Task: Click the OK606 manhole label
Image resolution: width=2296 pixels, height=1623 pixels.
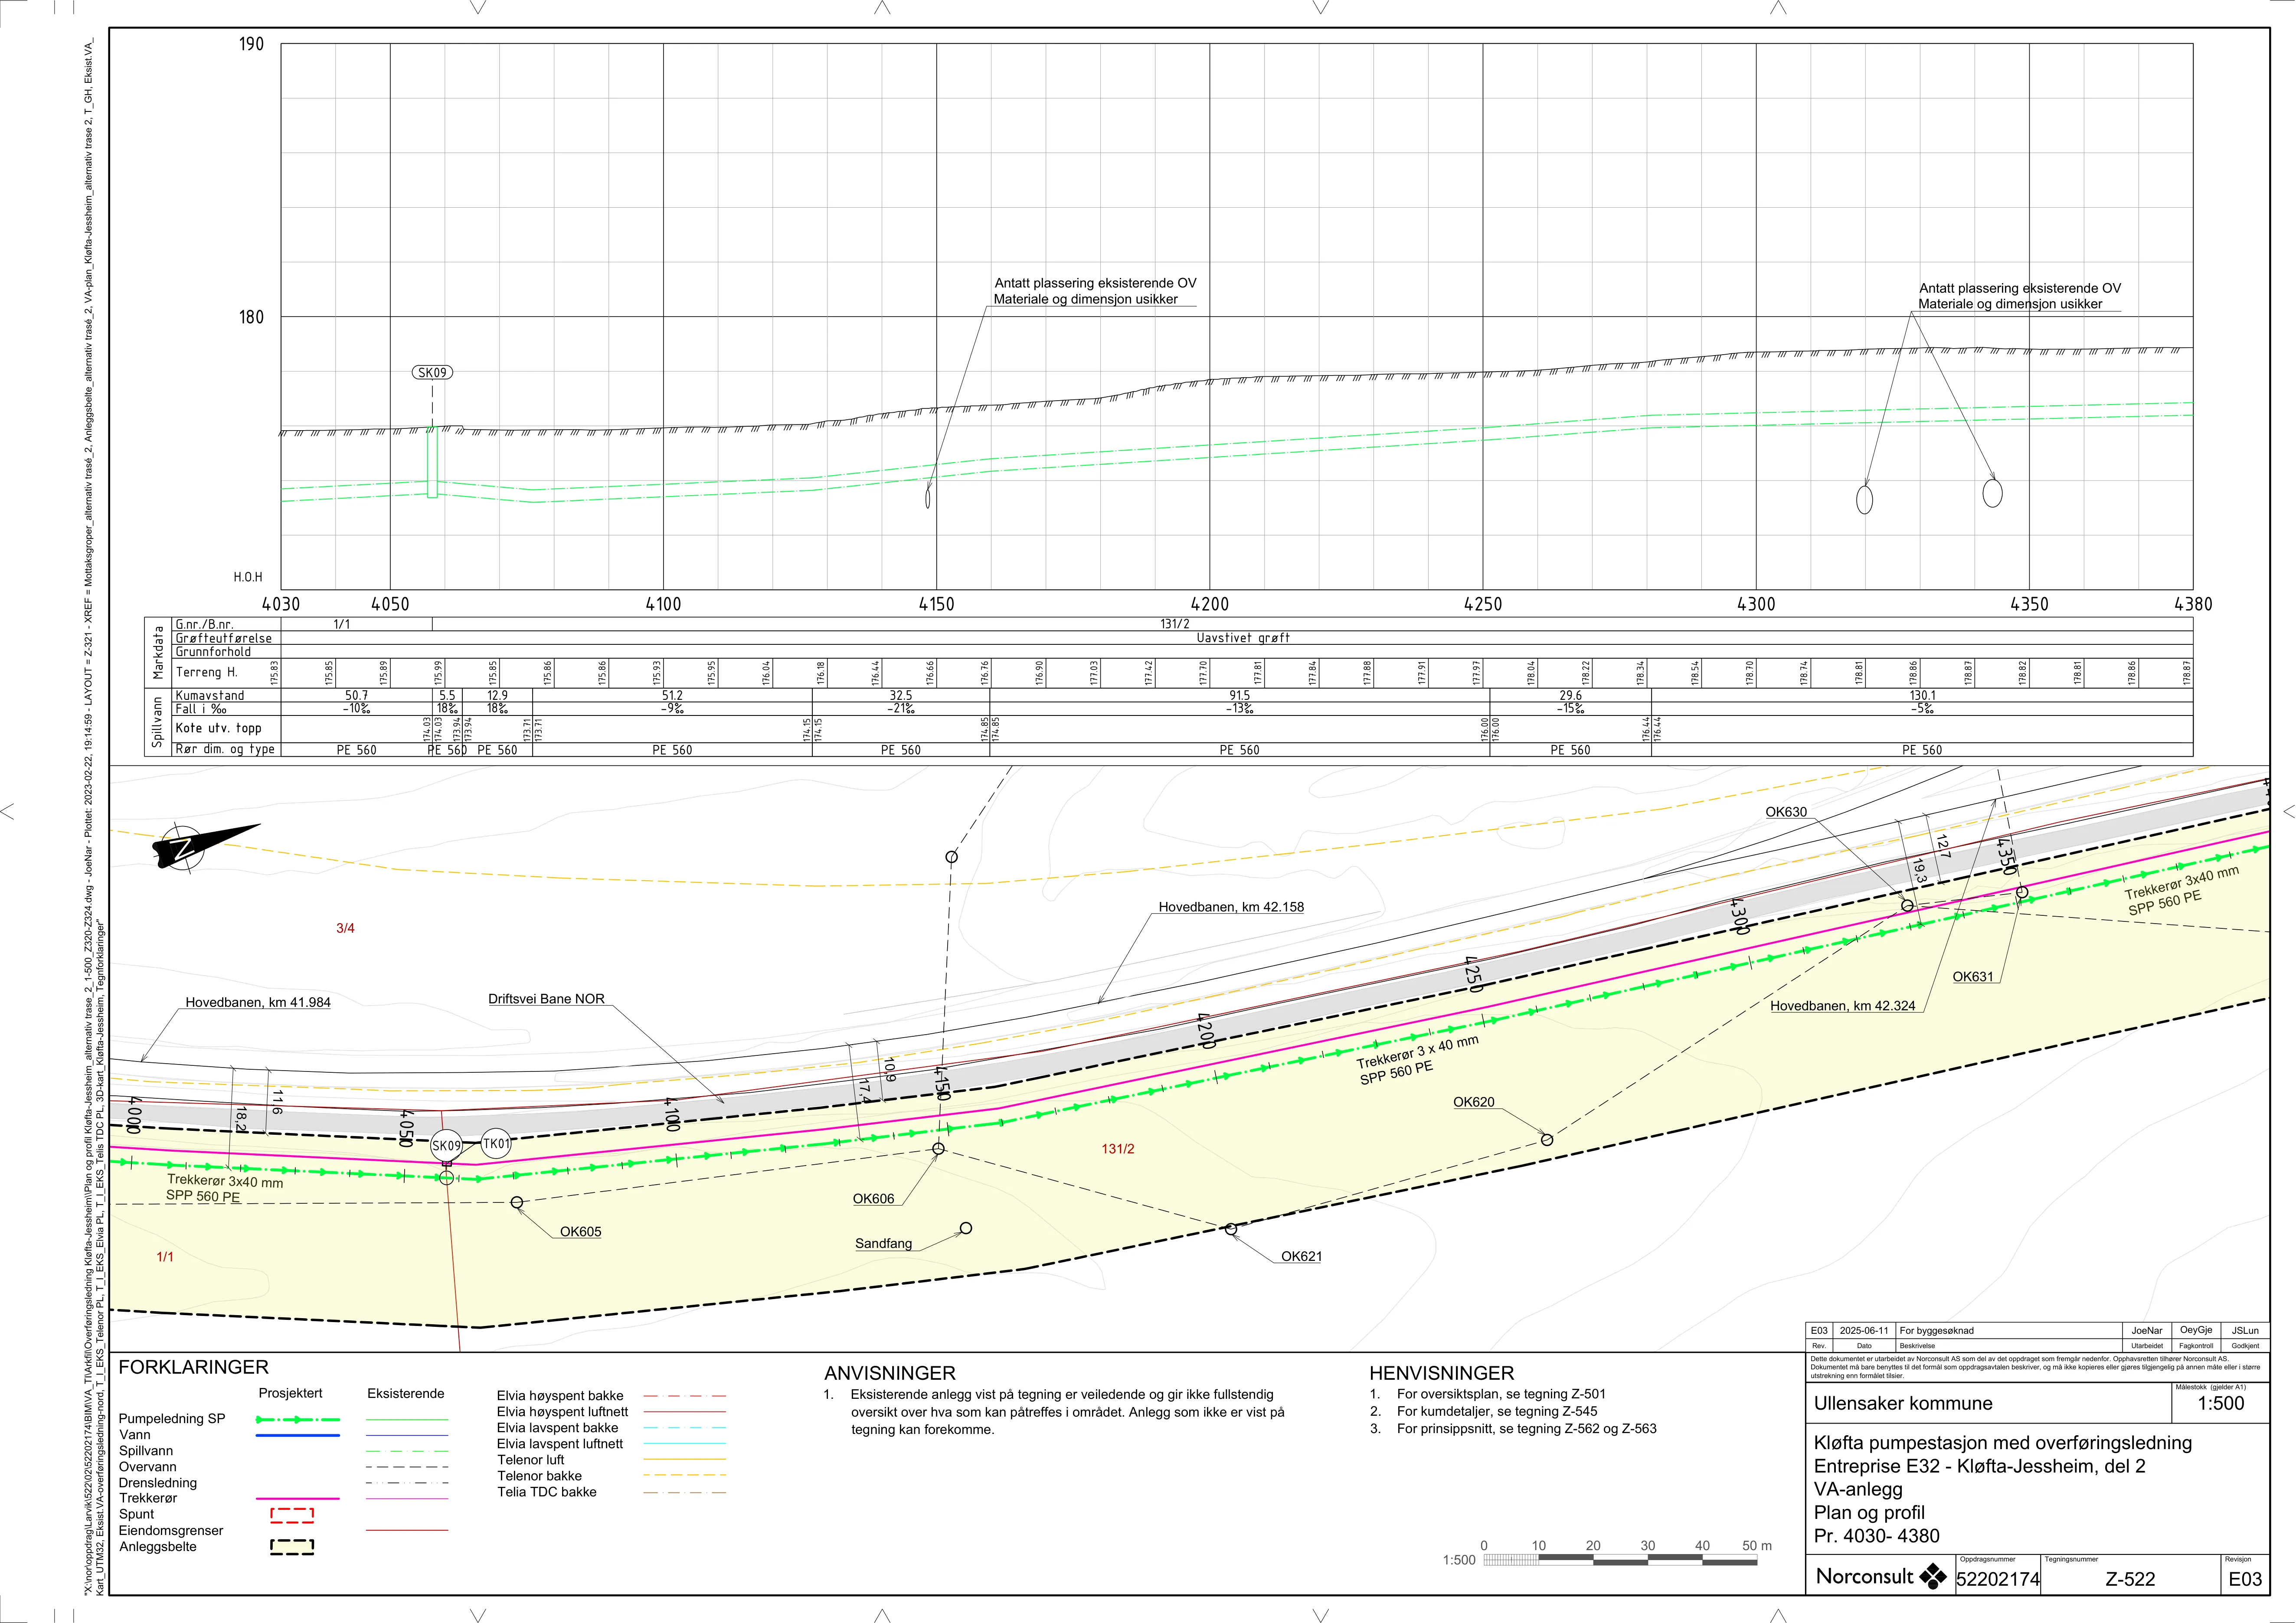Action: (x=874, y=1199)
